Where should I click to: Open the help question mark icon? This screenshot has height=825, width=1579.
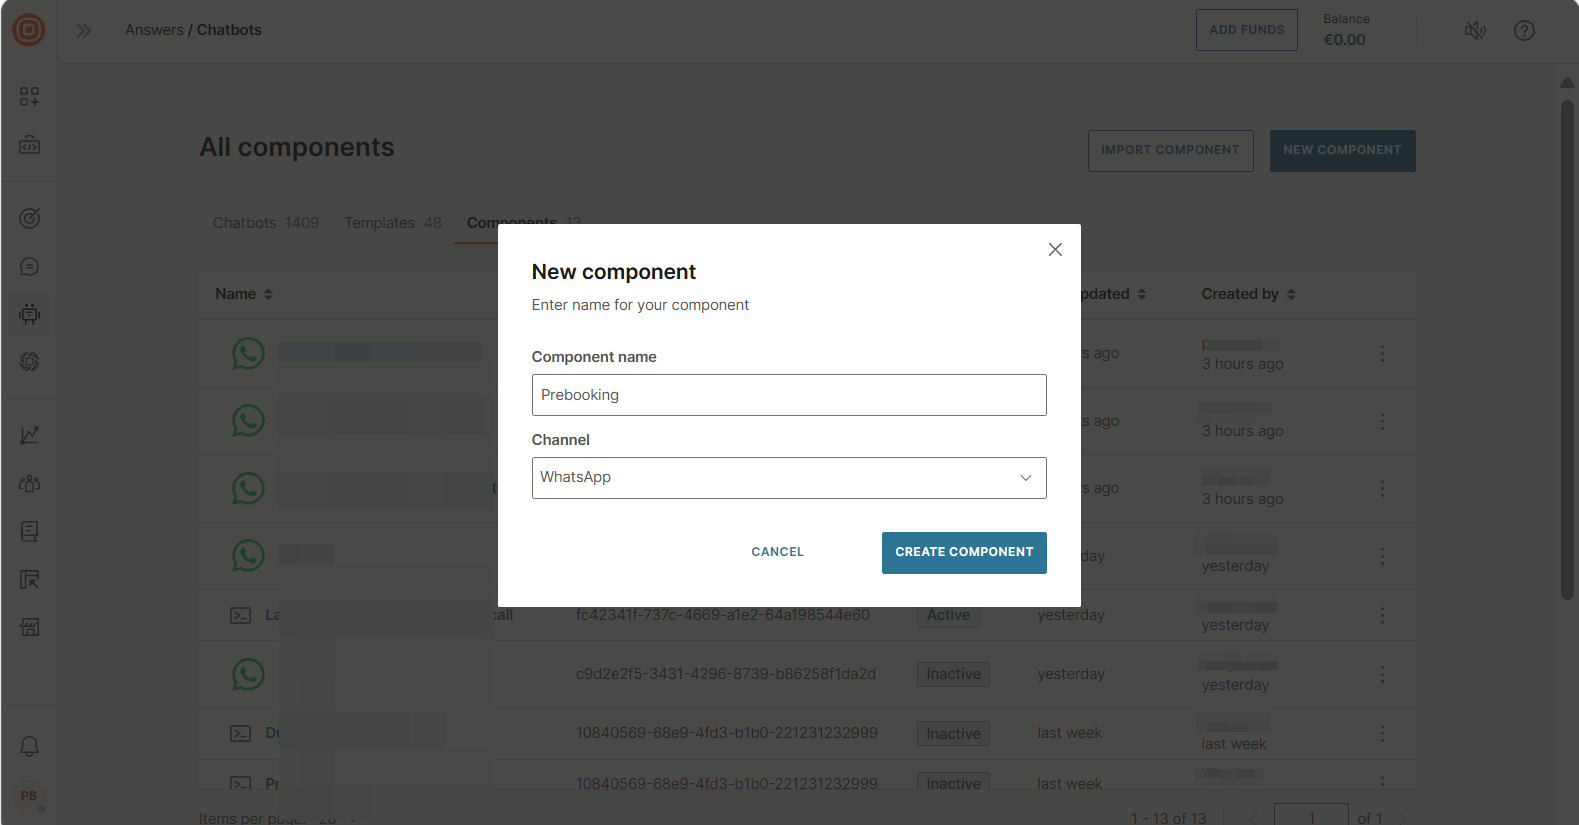1524,31
